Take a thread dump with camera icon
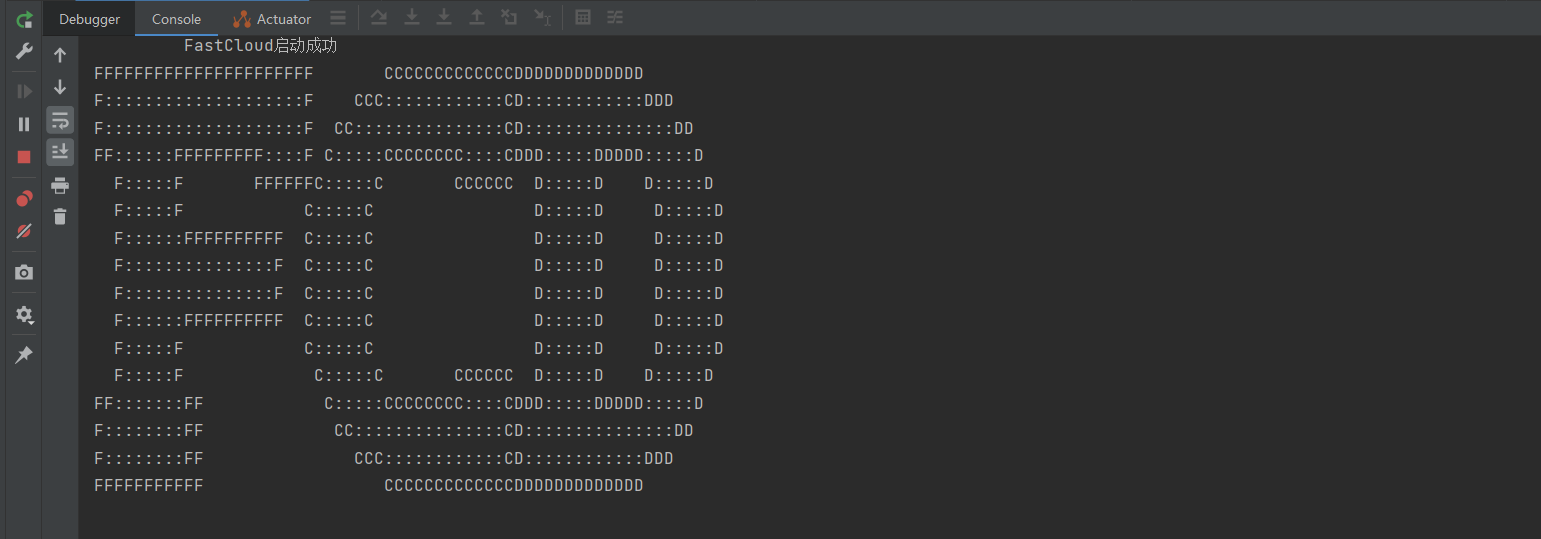The width and height of the screenshot is (1541, 539). [x=24, y=273]
